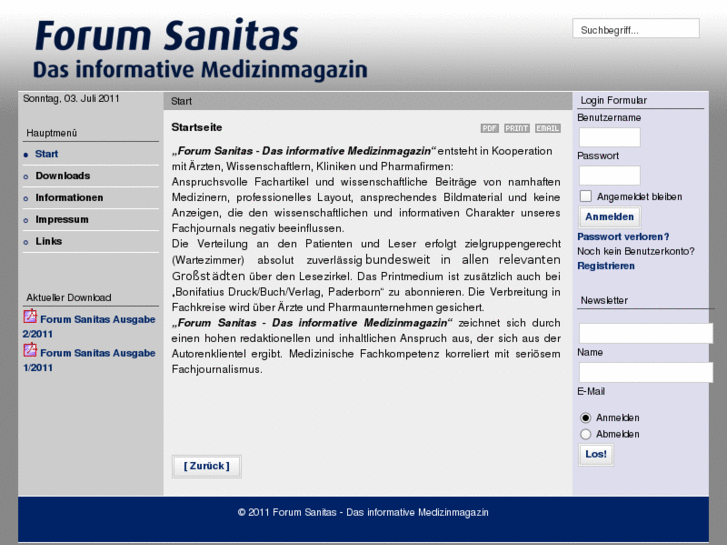Open the Downloads menu item

click(63, 176)
